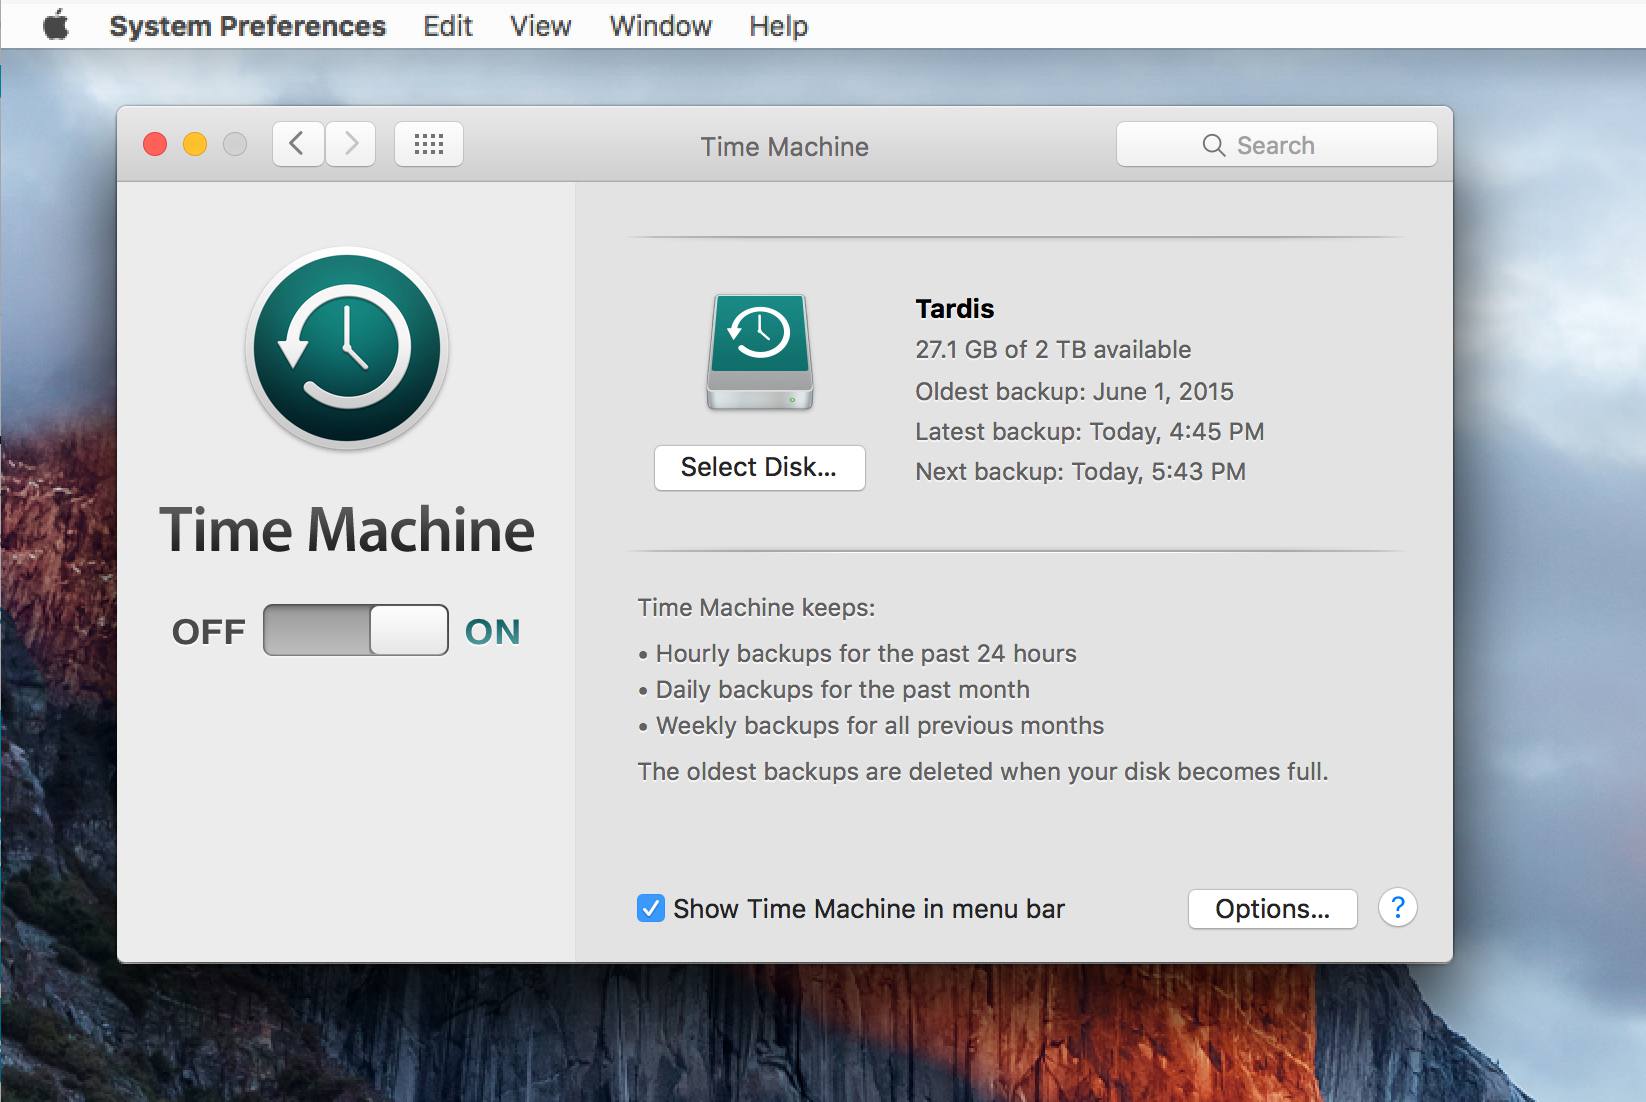Click Oldest backup: June 1, 2015
This screenshot has width=1646, height=1102.
pos(1074,391)
